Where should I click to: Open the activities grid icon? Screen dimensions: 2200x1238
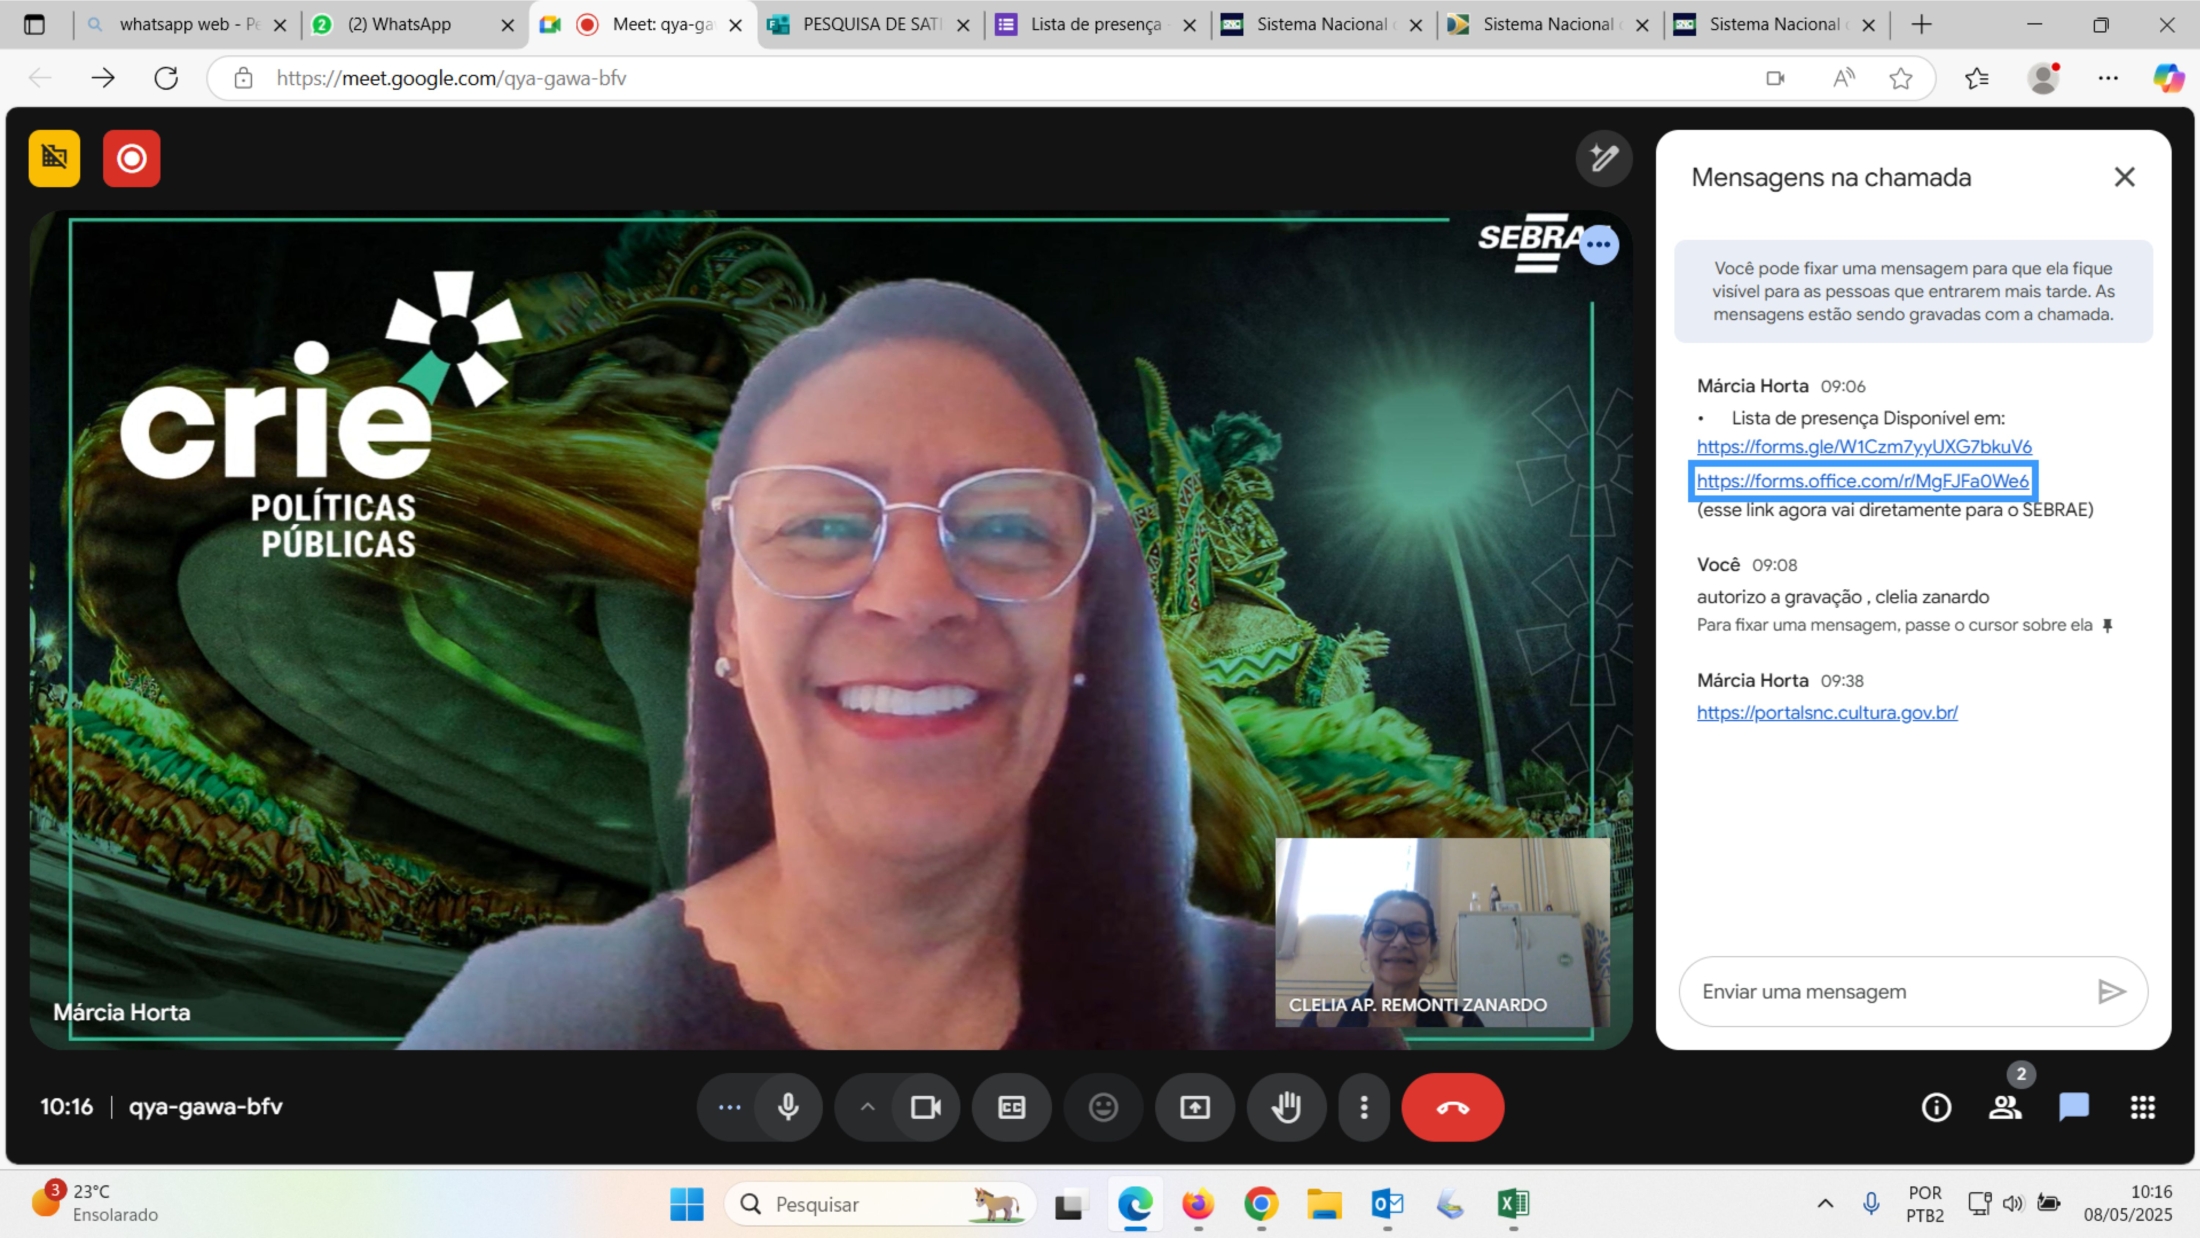coord(2142,1107)
